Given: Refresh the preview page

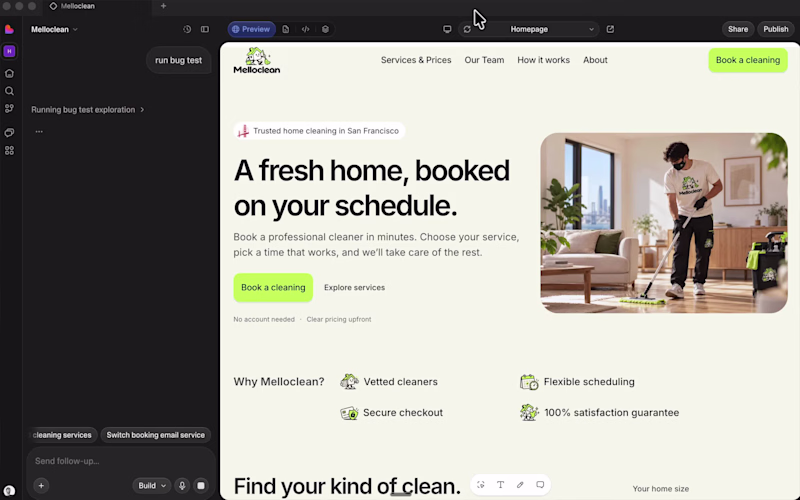Looking at the screenshot, I should [467, 30].
